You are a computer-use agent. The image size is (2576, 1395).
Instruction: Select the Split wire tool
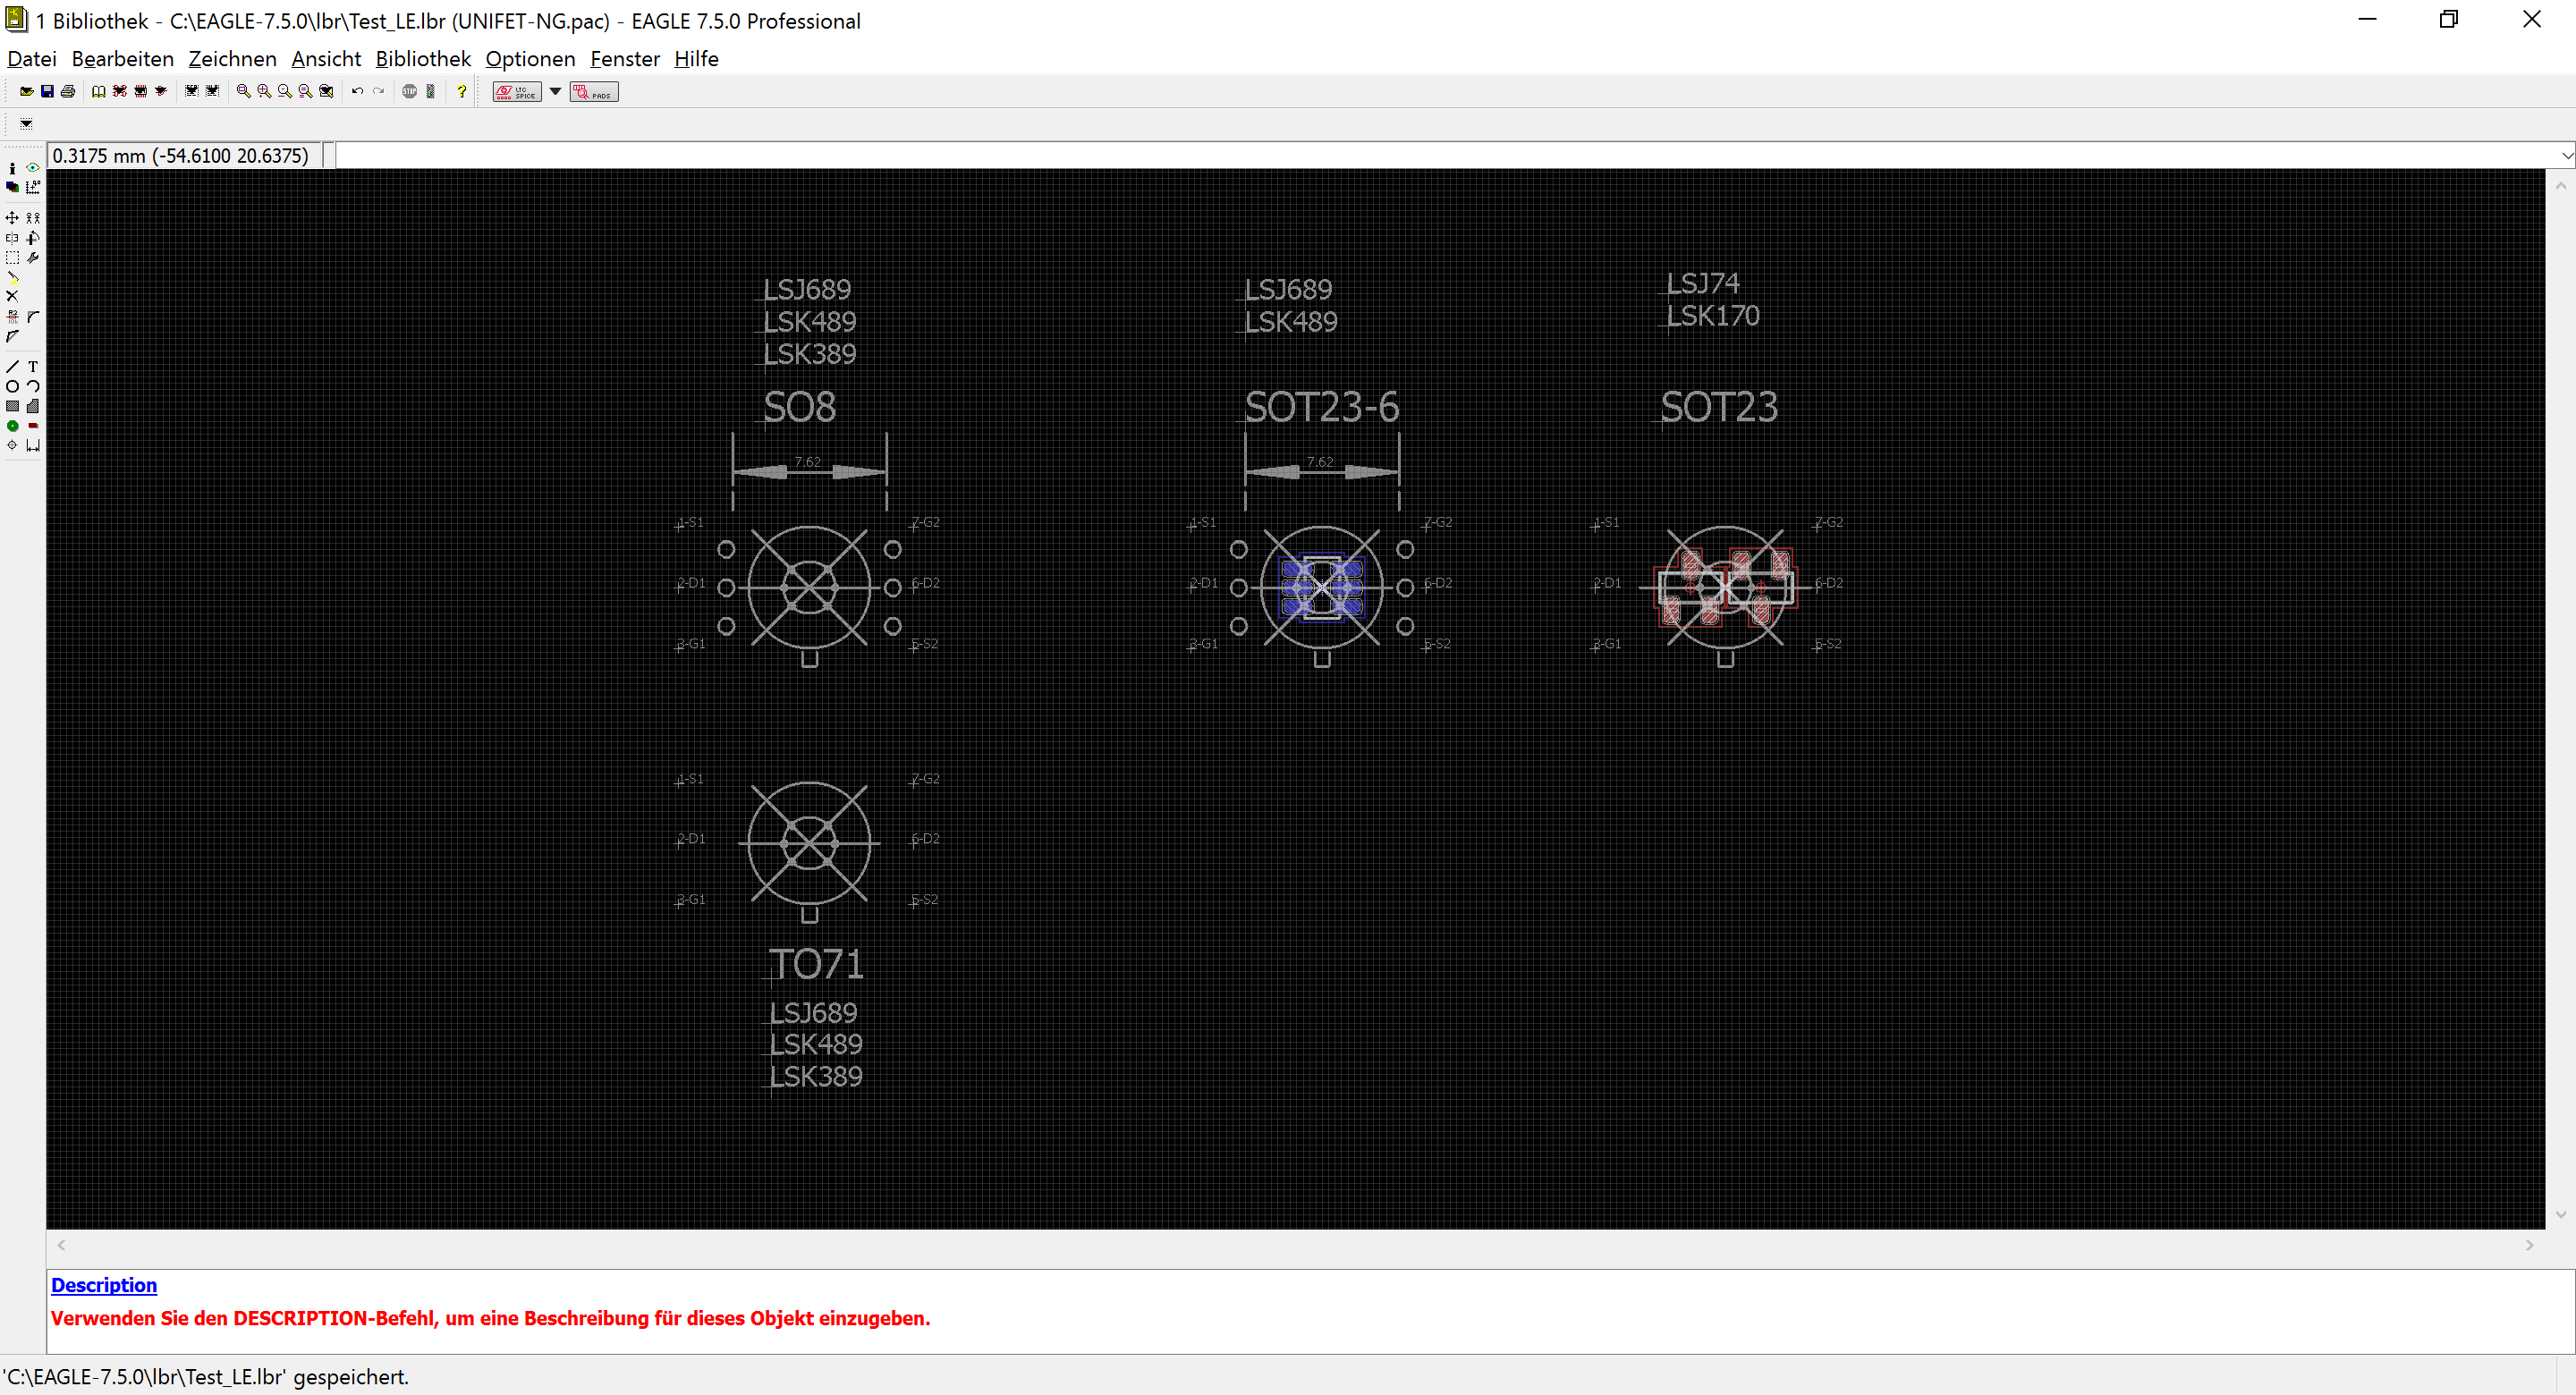pyautogui.click(x=12, y=337)
